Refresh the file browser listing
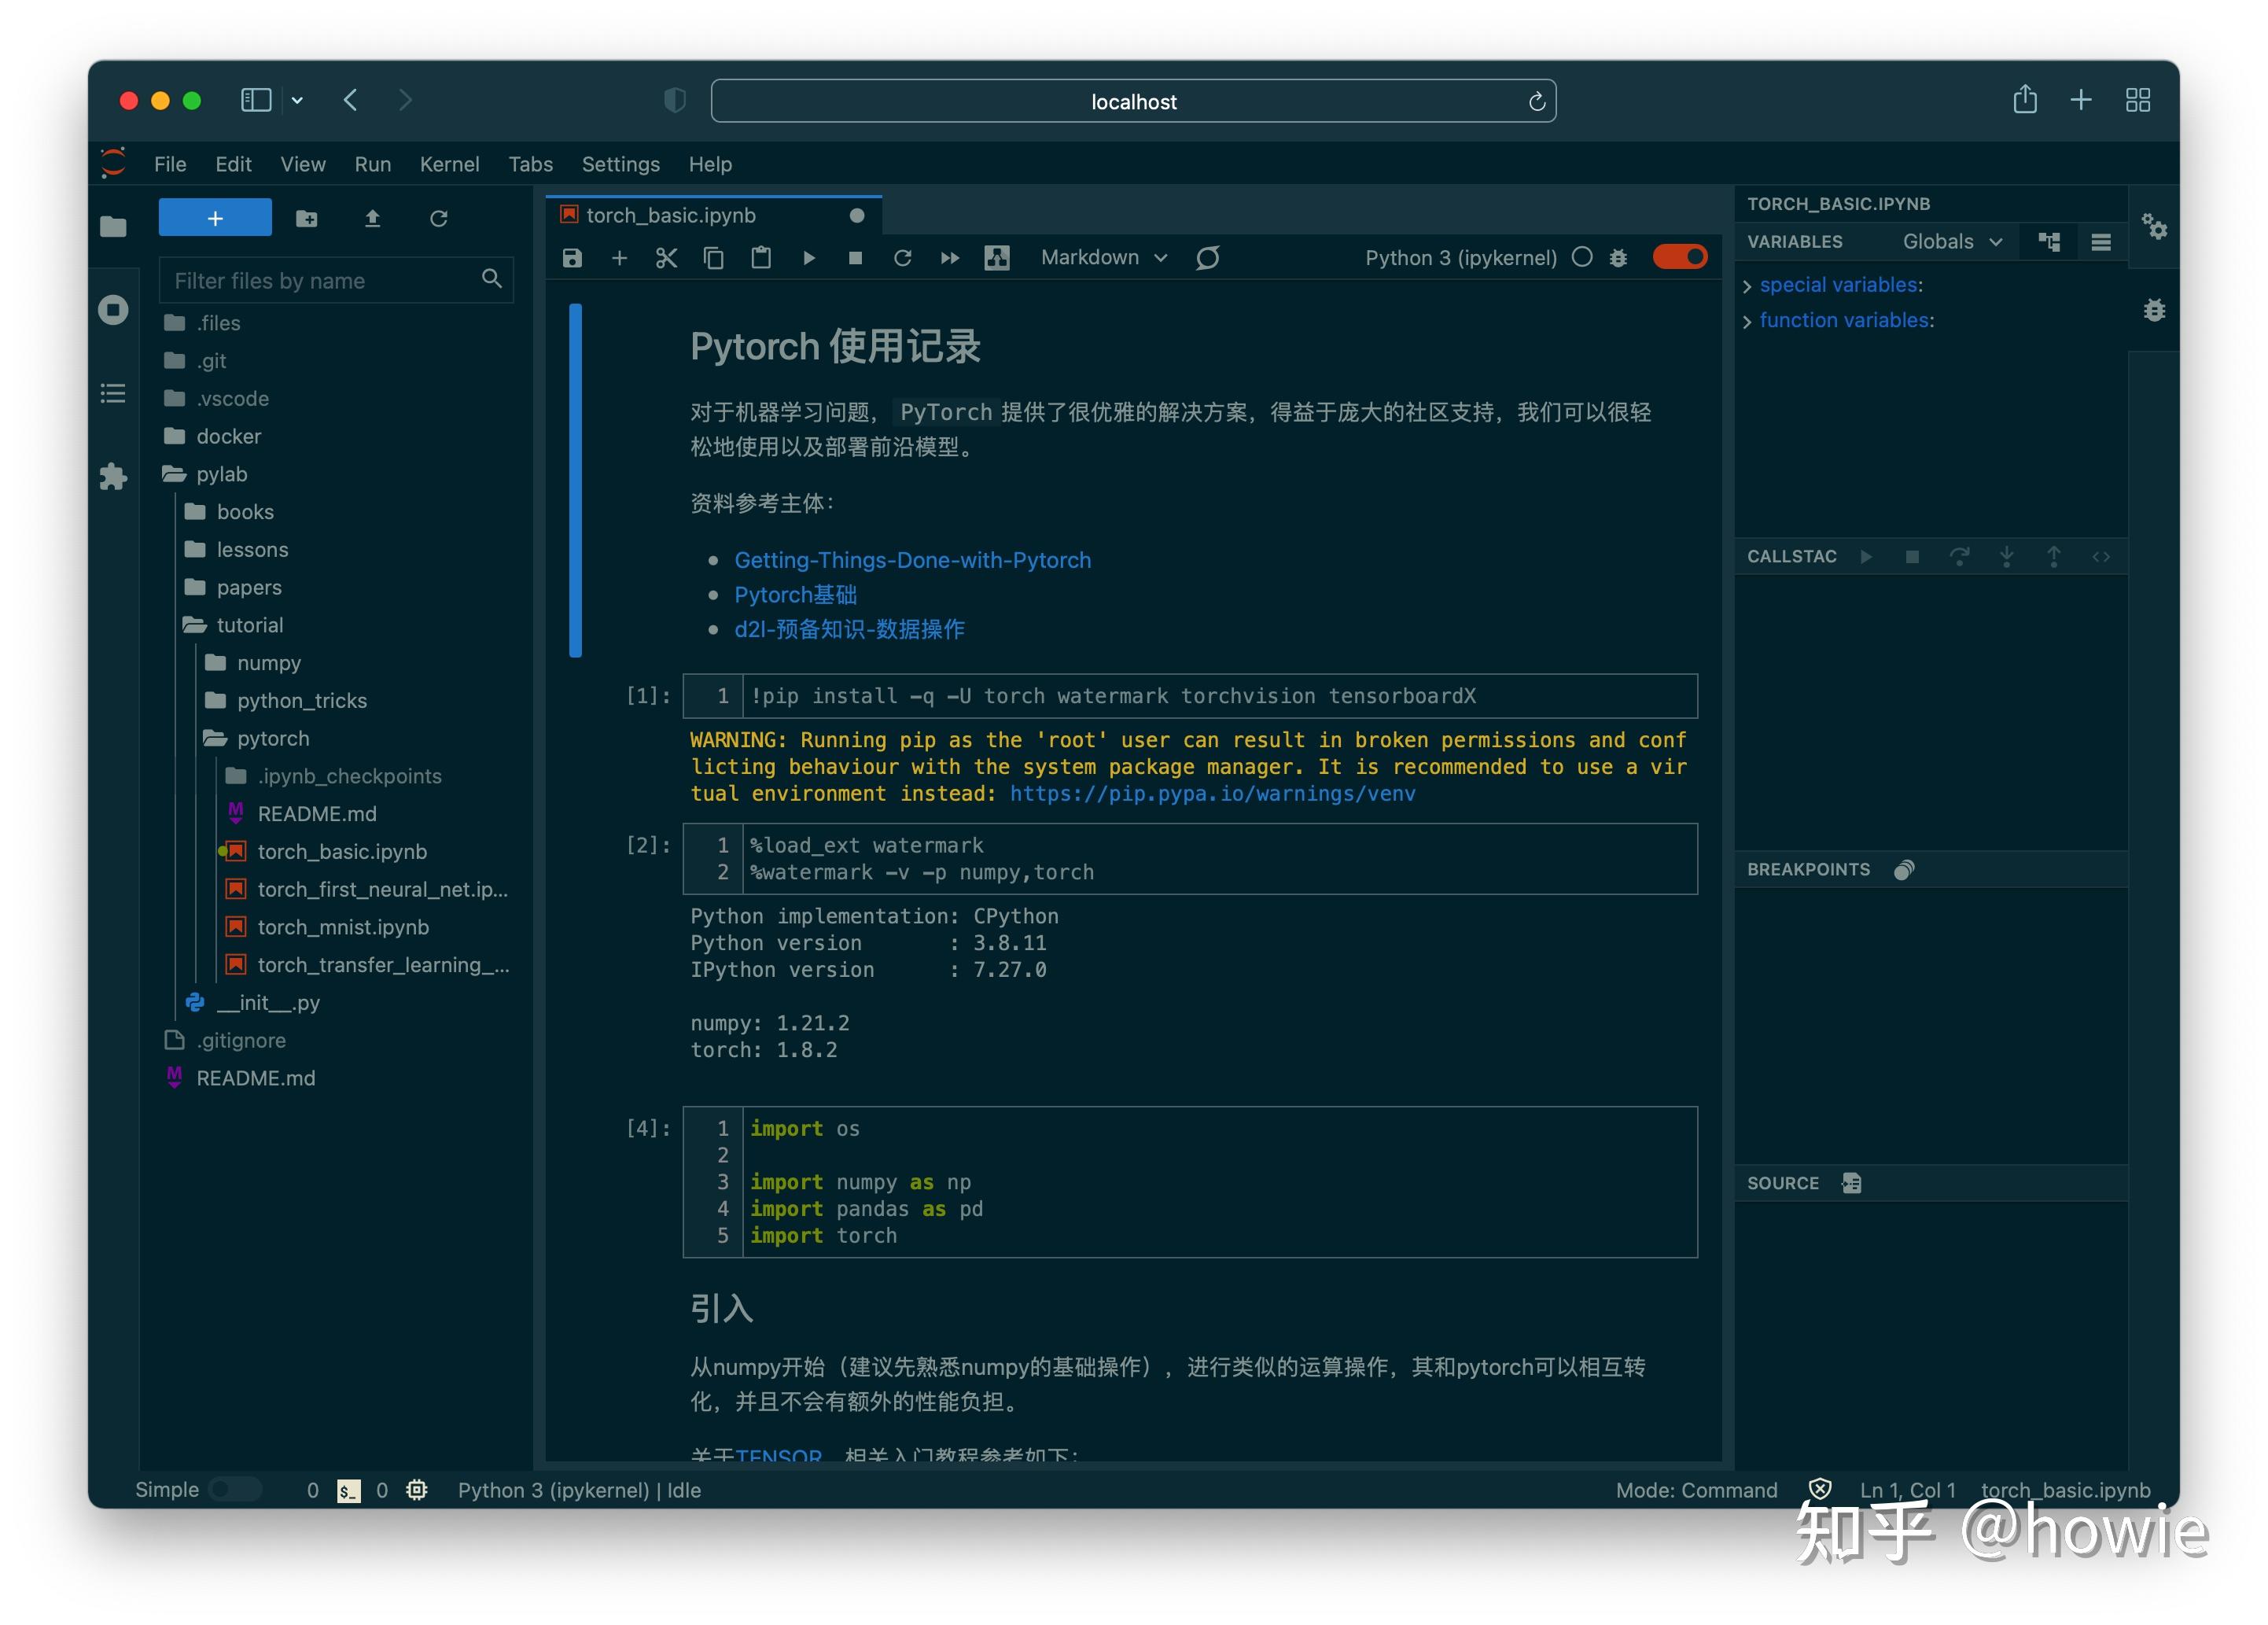2268x1625 pixels. 440,219
